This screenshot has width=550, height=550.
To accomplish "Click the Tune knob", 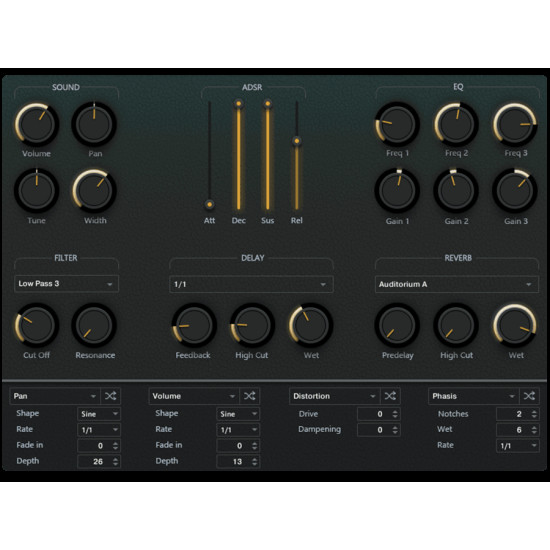I will tap(36, 190).
